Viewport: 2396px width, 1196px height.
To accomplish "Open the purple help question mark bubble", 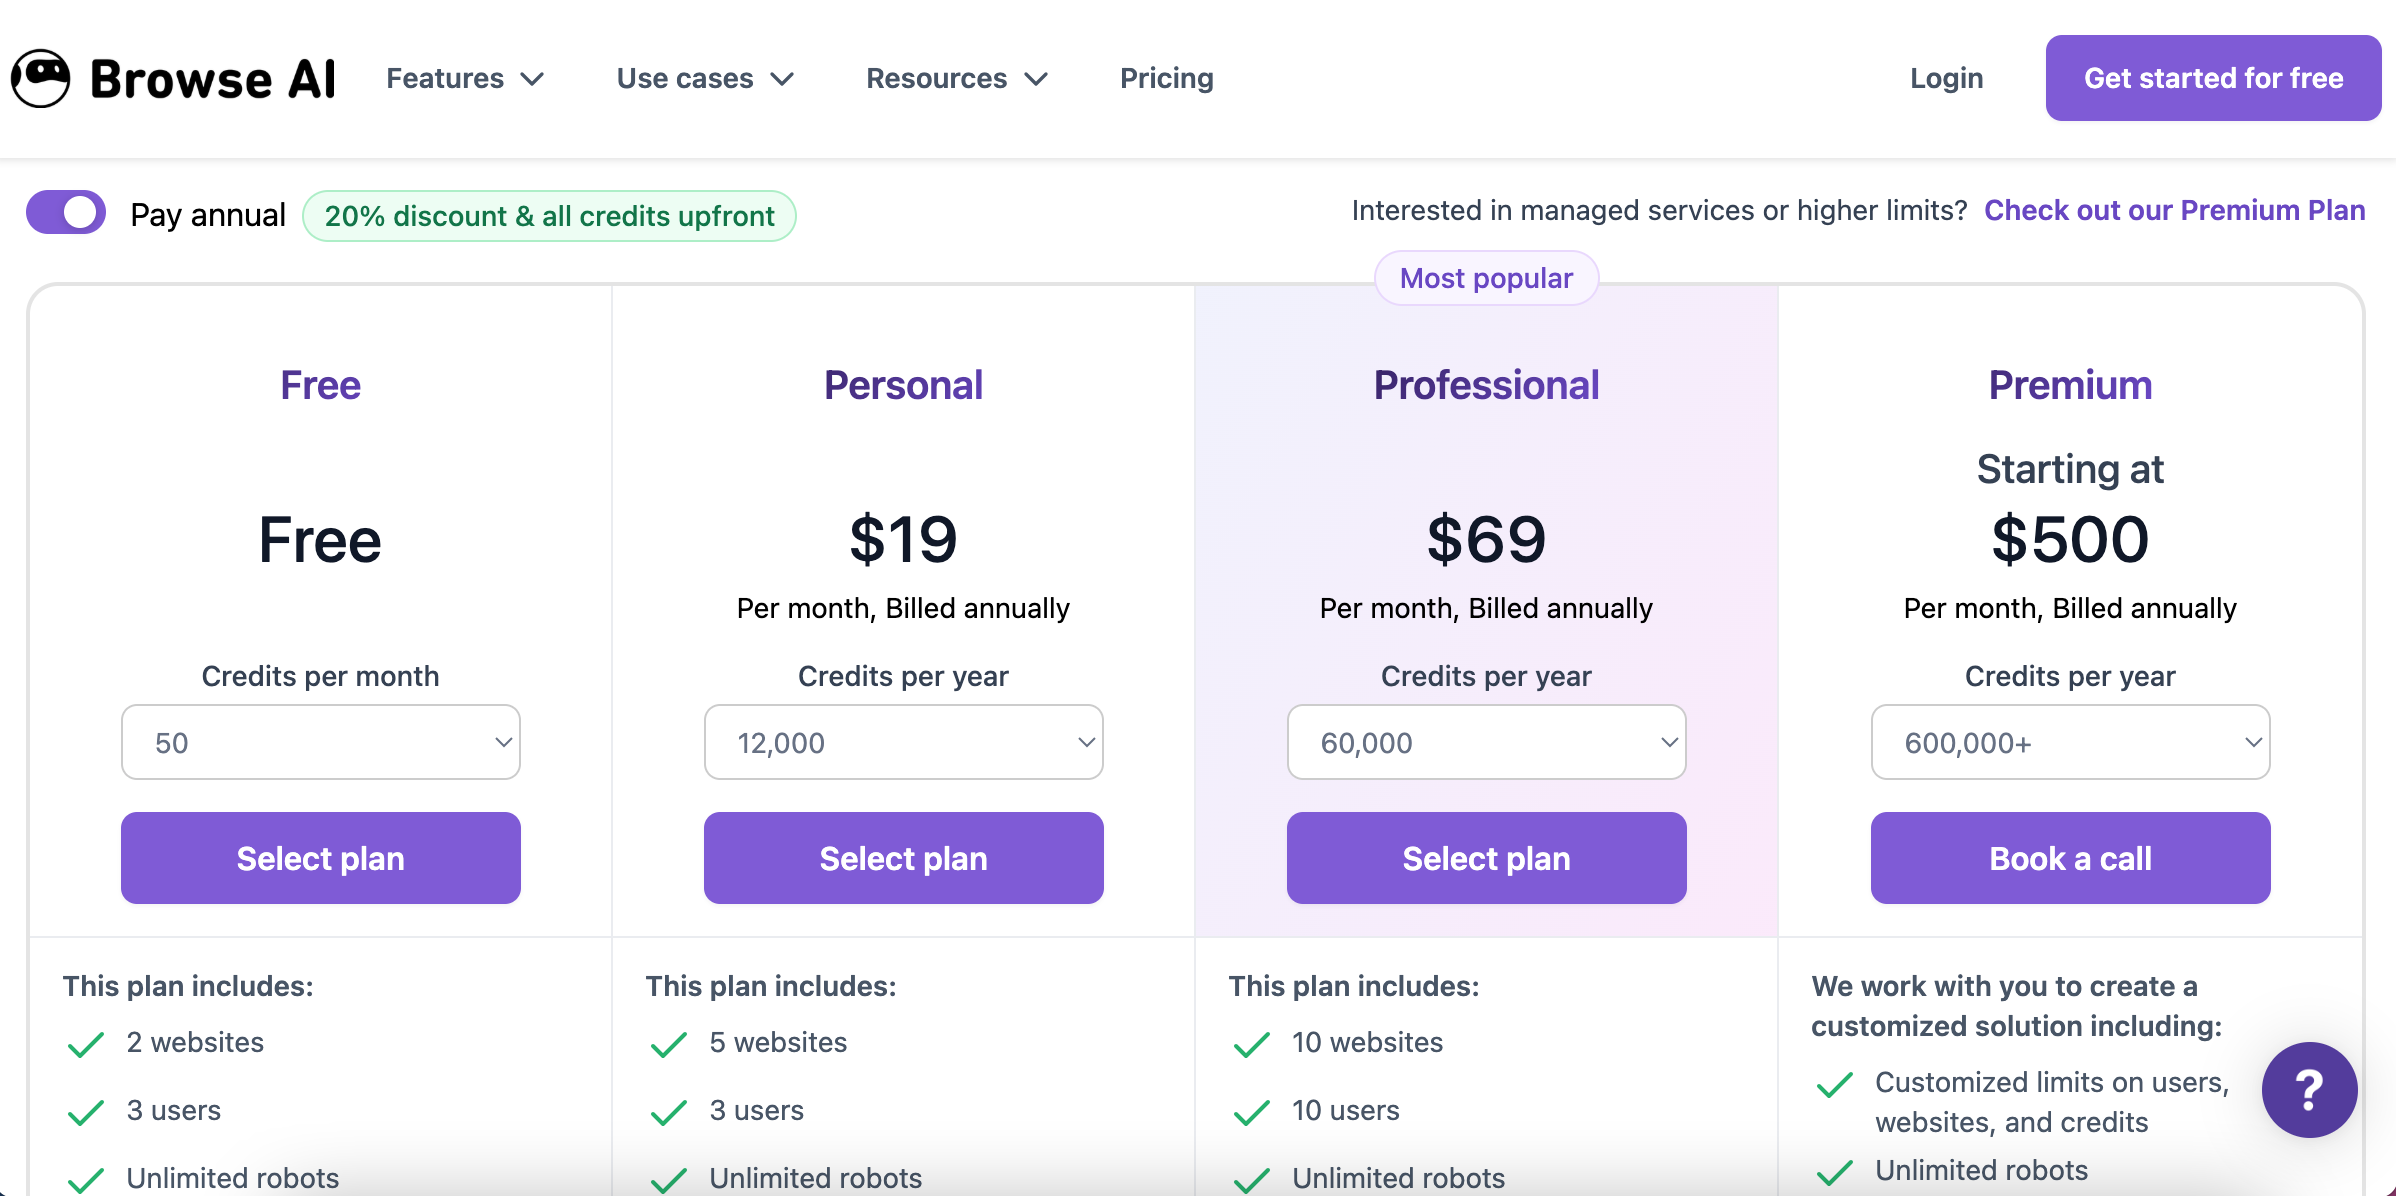I will (2309, 1089).
